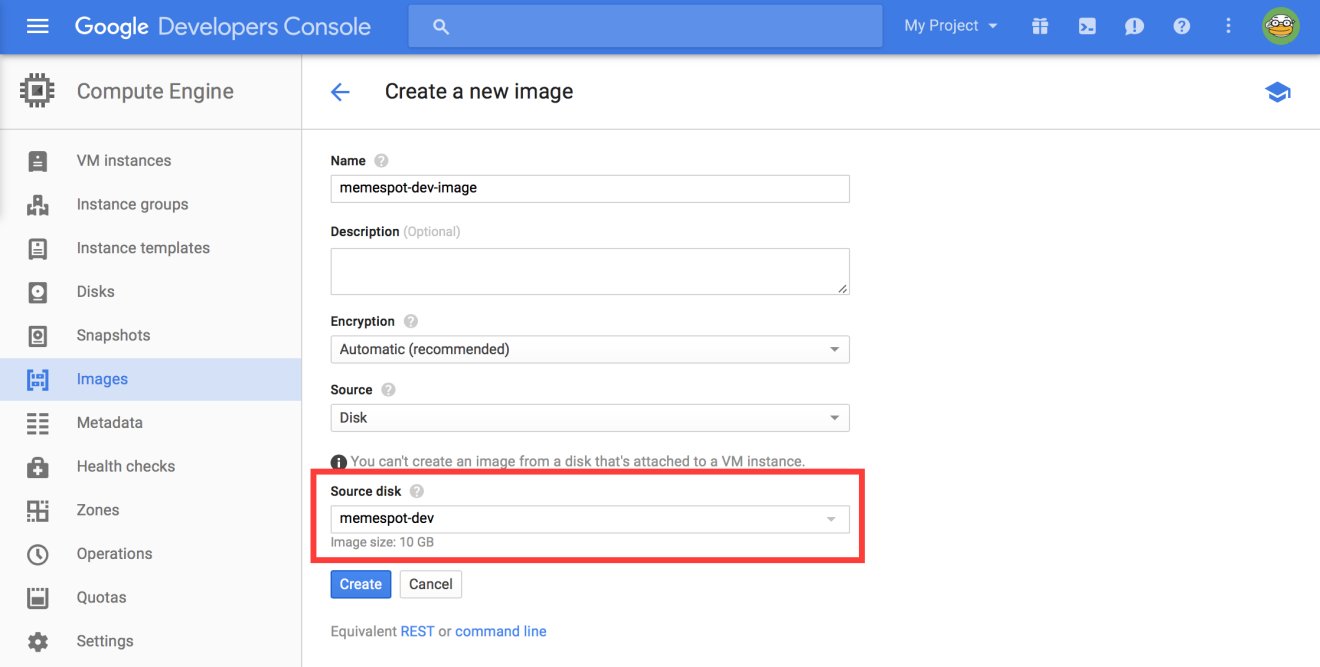Screen dimensions: 1320x667
Task: Click the Google Developers Console logo
Action: [x=223, y=27]
